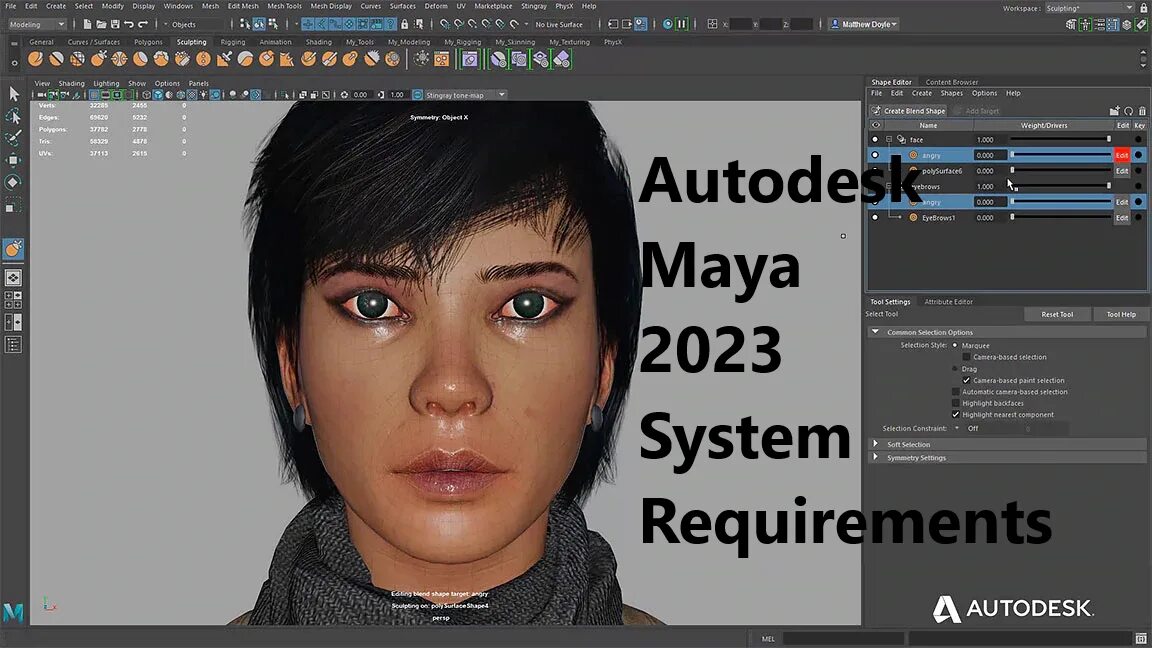Click the delete trash icon in Shape Editor

point(1142,111)
